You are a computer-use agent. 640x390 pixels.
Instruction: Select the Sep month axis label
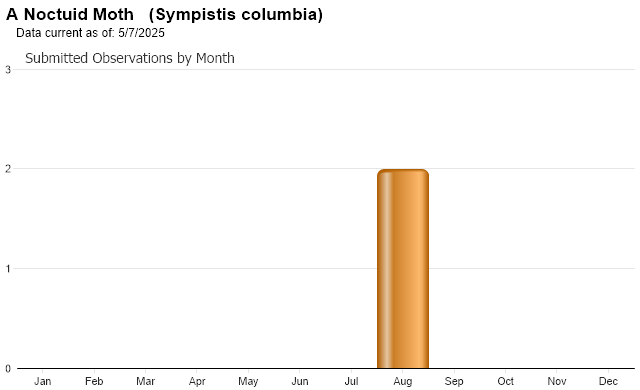pyautogui.click(x=454, y=381)
